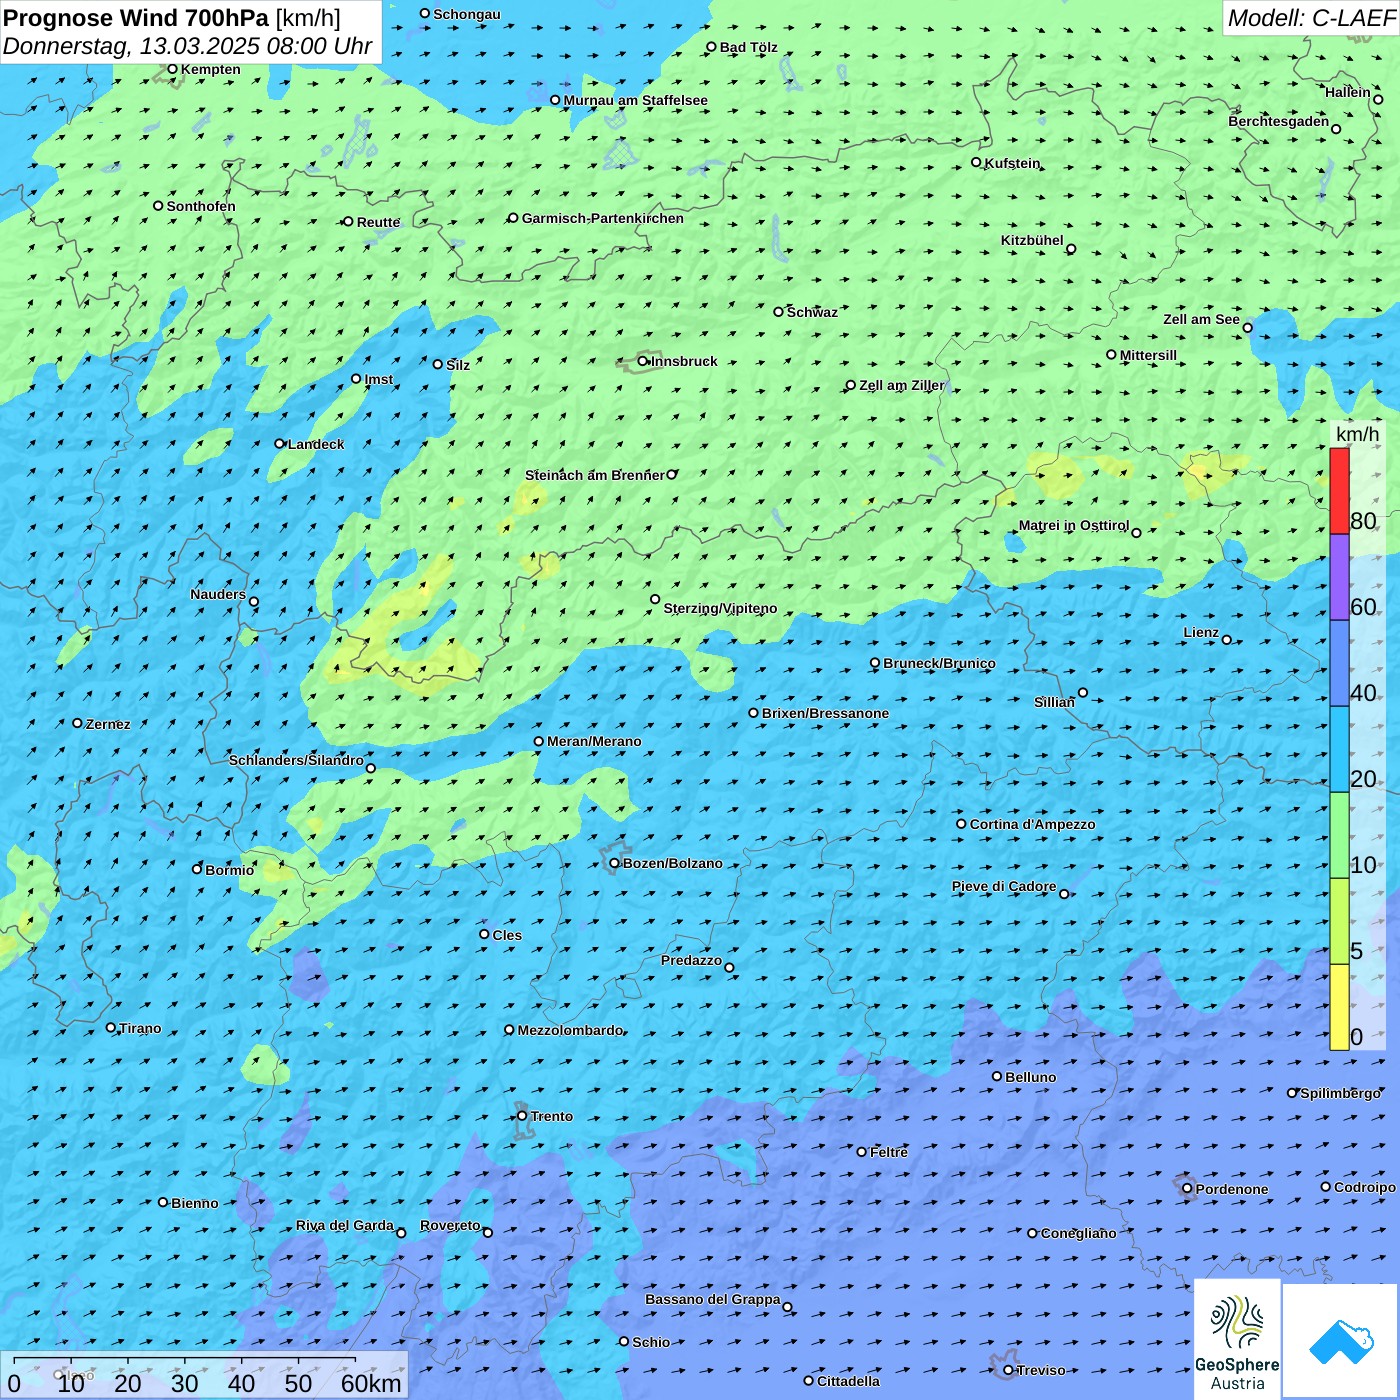The image size is (1400, 1400).
Task: Click the Kempten label
Action: pyautogui.click(x=210, y=69)
